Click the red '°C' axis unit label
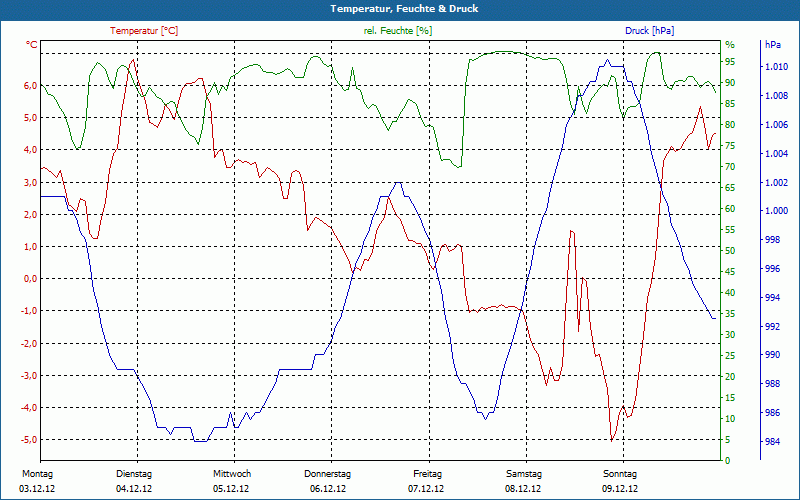 click(32, 45)
